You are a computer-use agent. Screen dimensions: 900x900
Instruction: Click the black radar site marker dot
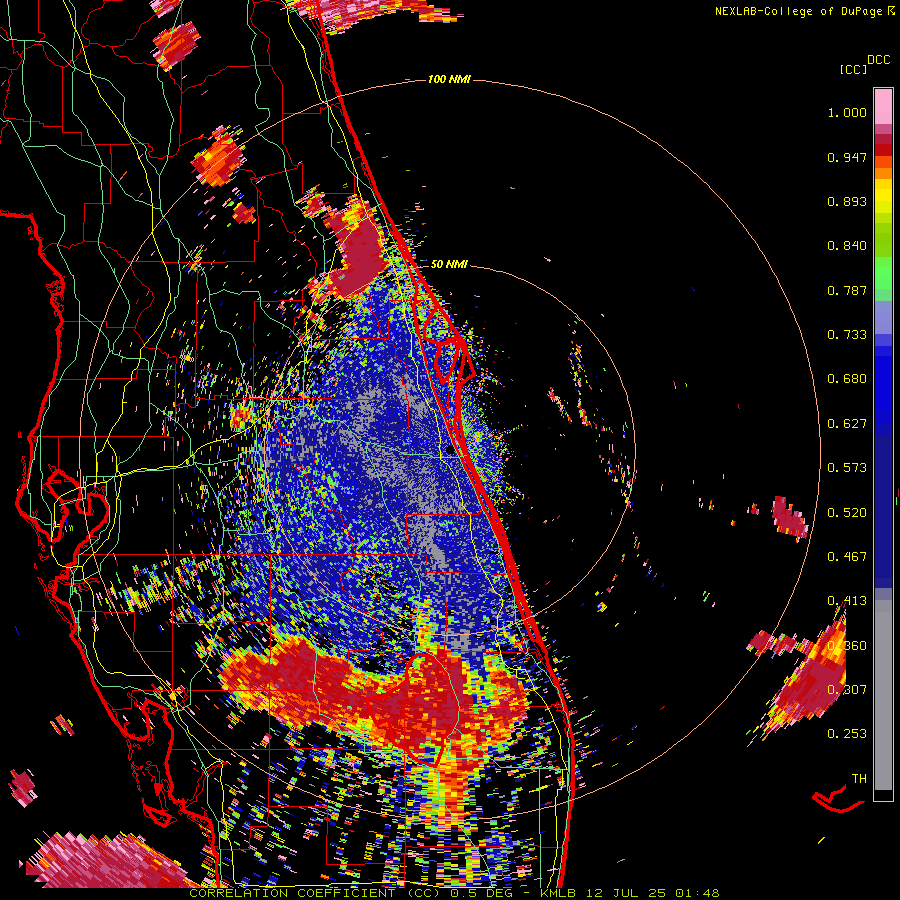(x=450, y=451)
